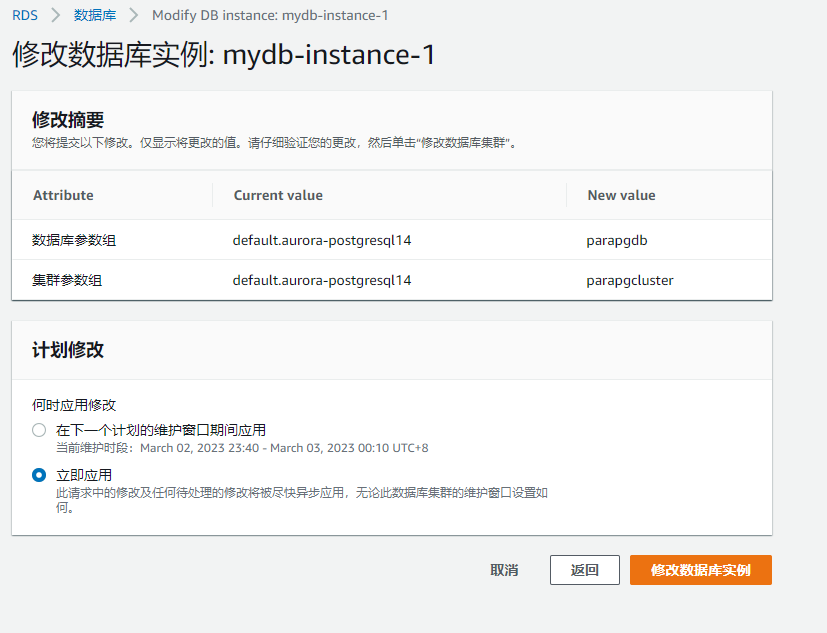Screen dimensions: 827x633
Task: Click the Current value column header
Action: [x=278, y=195]
